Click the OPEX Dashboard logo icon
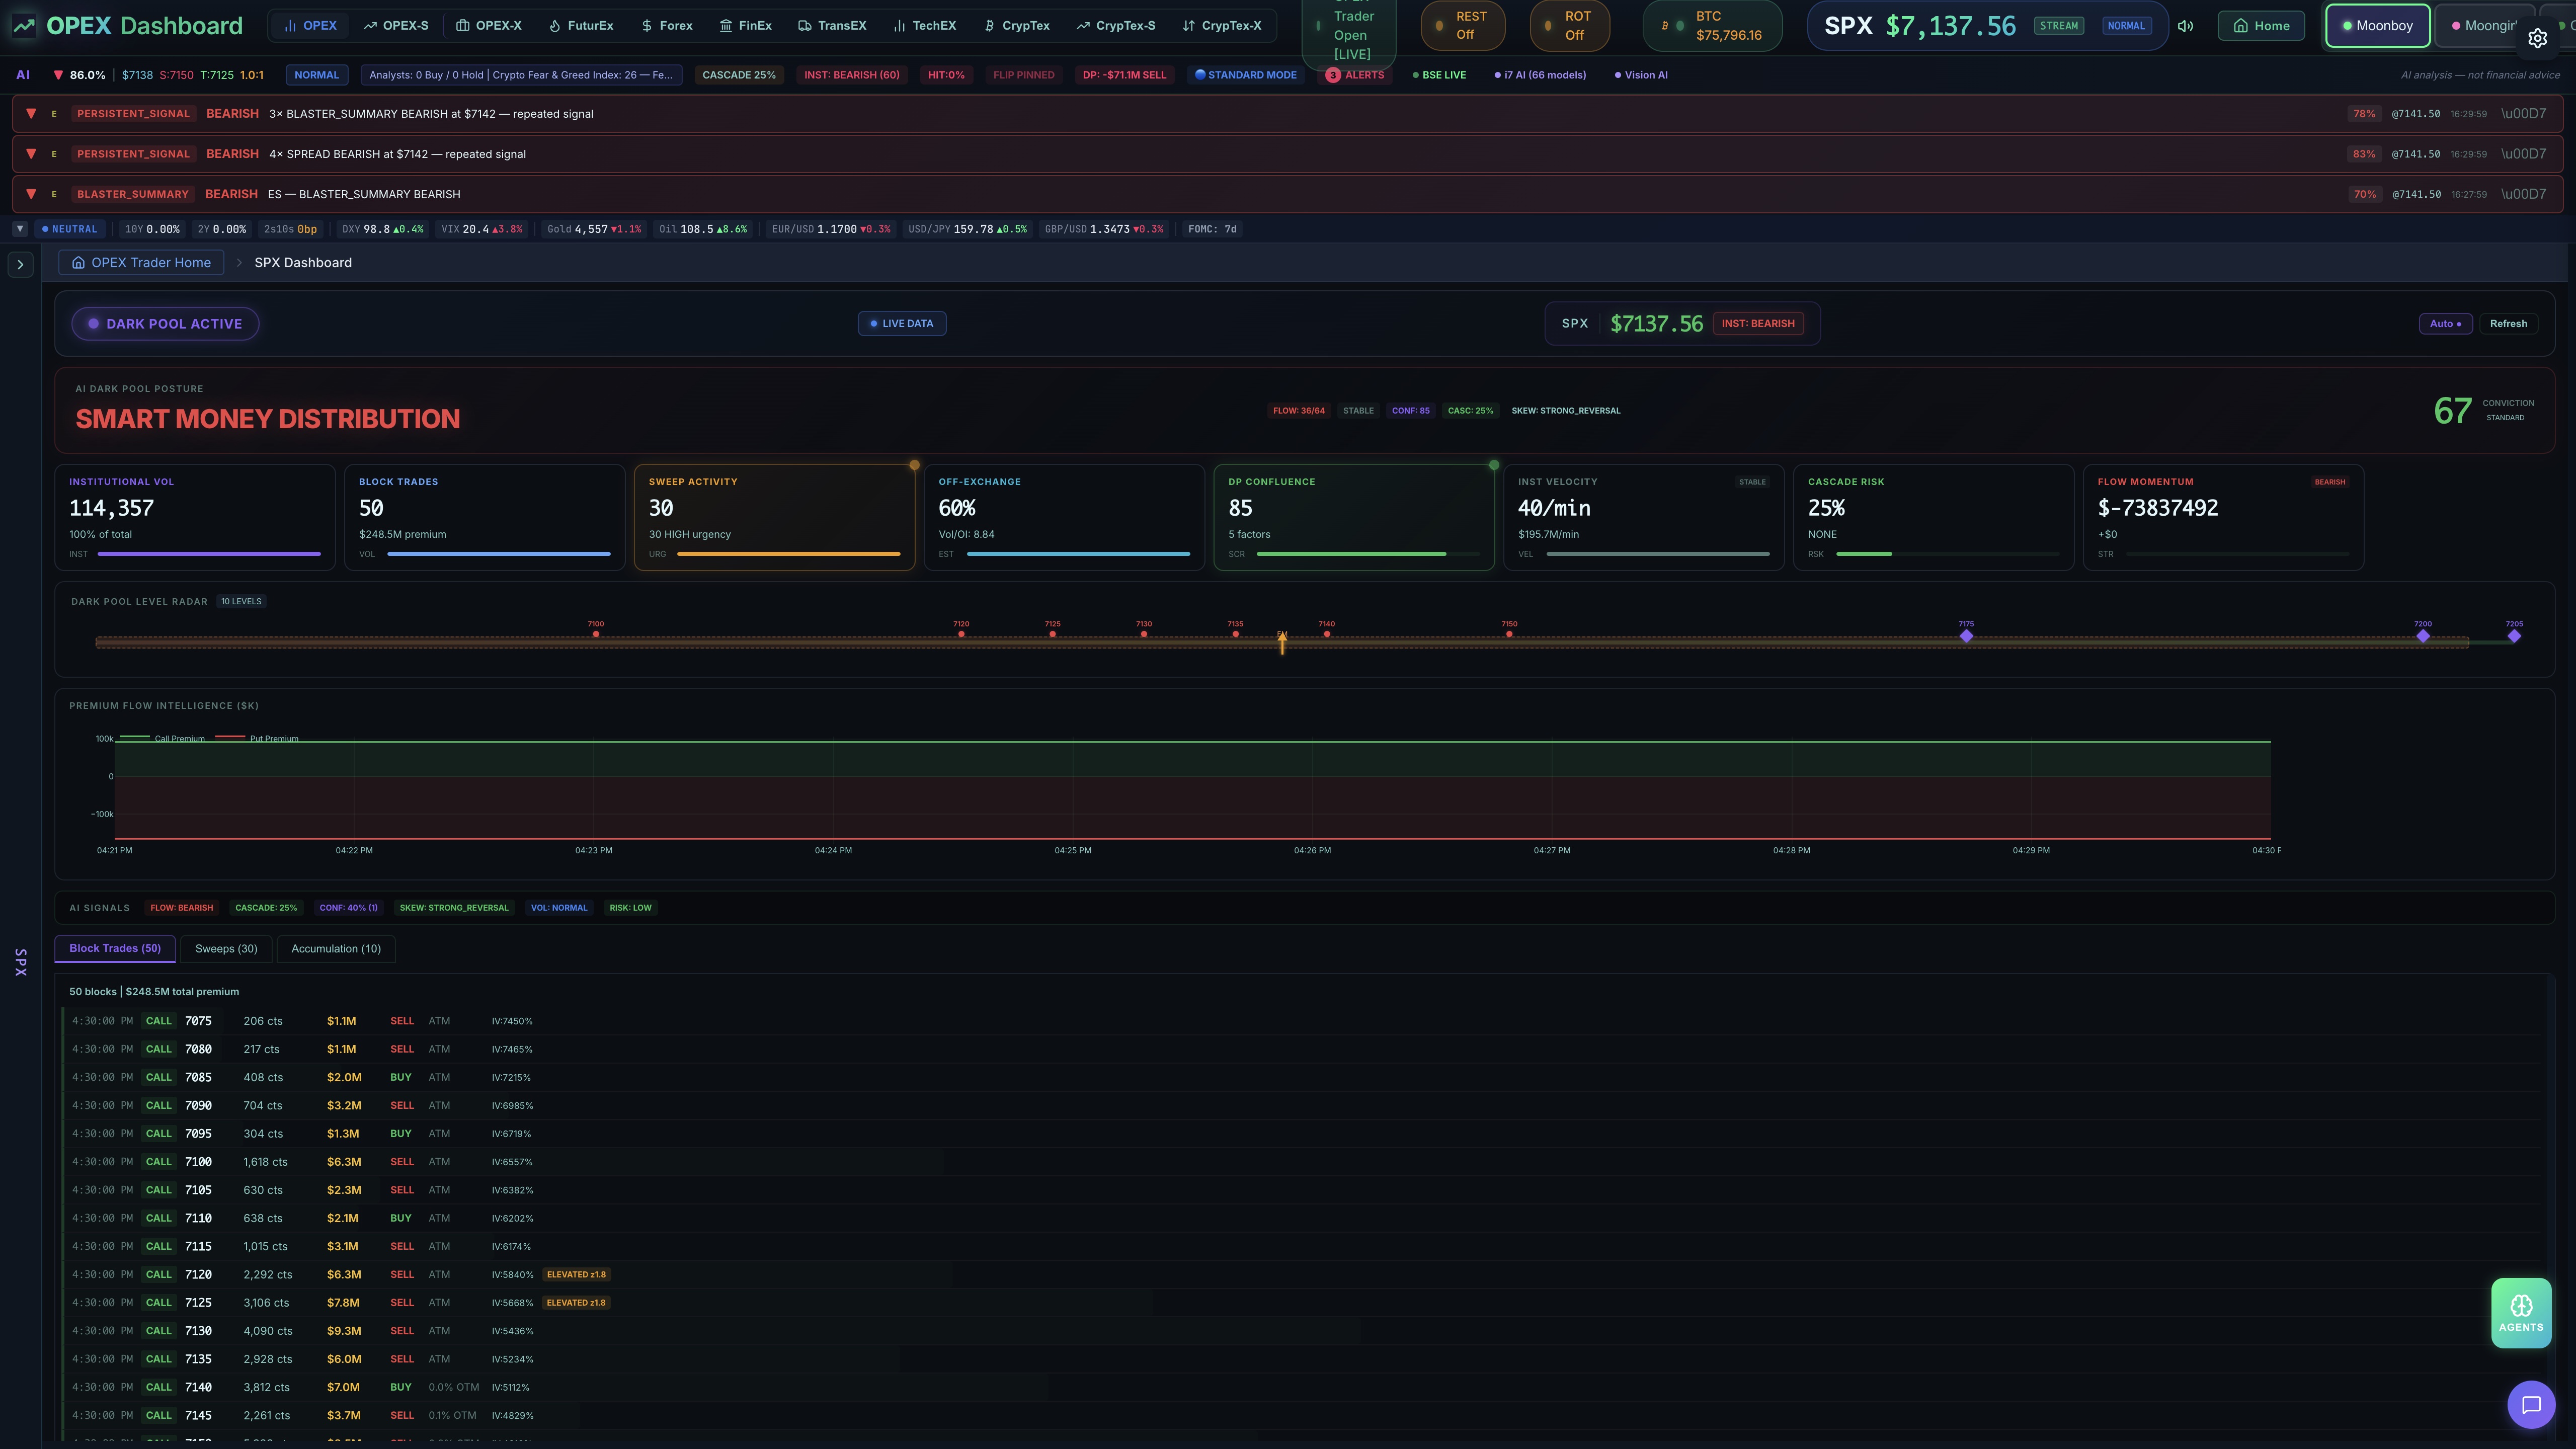The height and width of the screenshot is (1449, 2576). pyautogui.click(x=24, y=26)
